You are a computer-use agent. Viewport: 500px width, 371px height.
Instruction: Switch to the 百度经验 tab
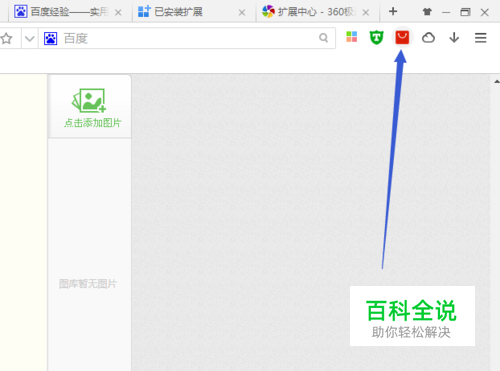[x=70, y=12]
